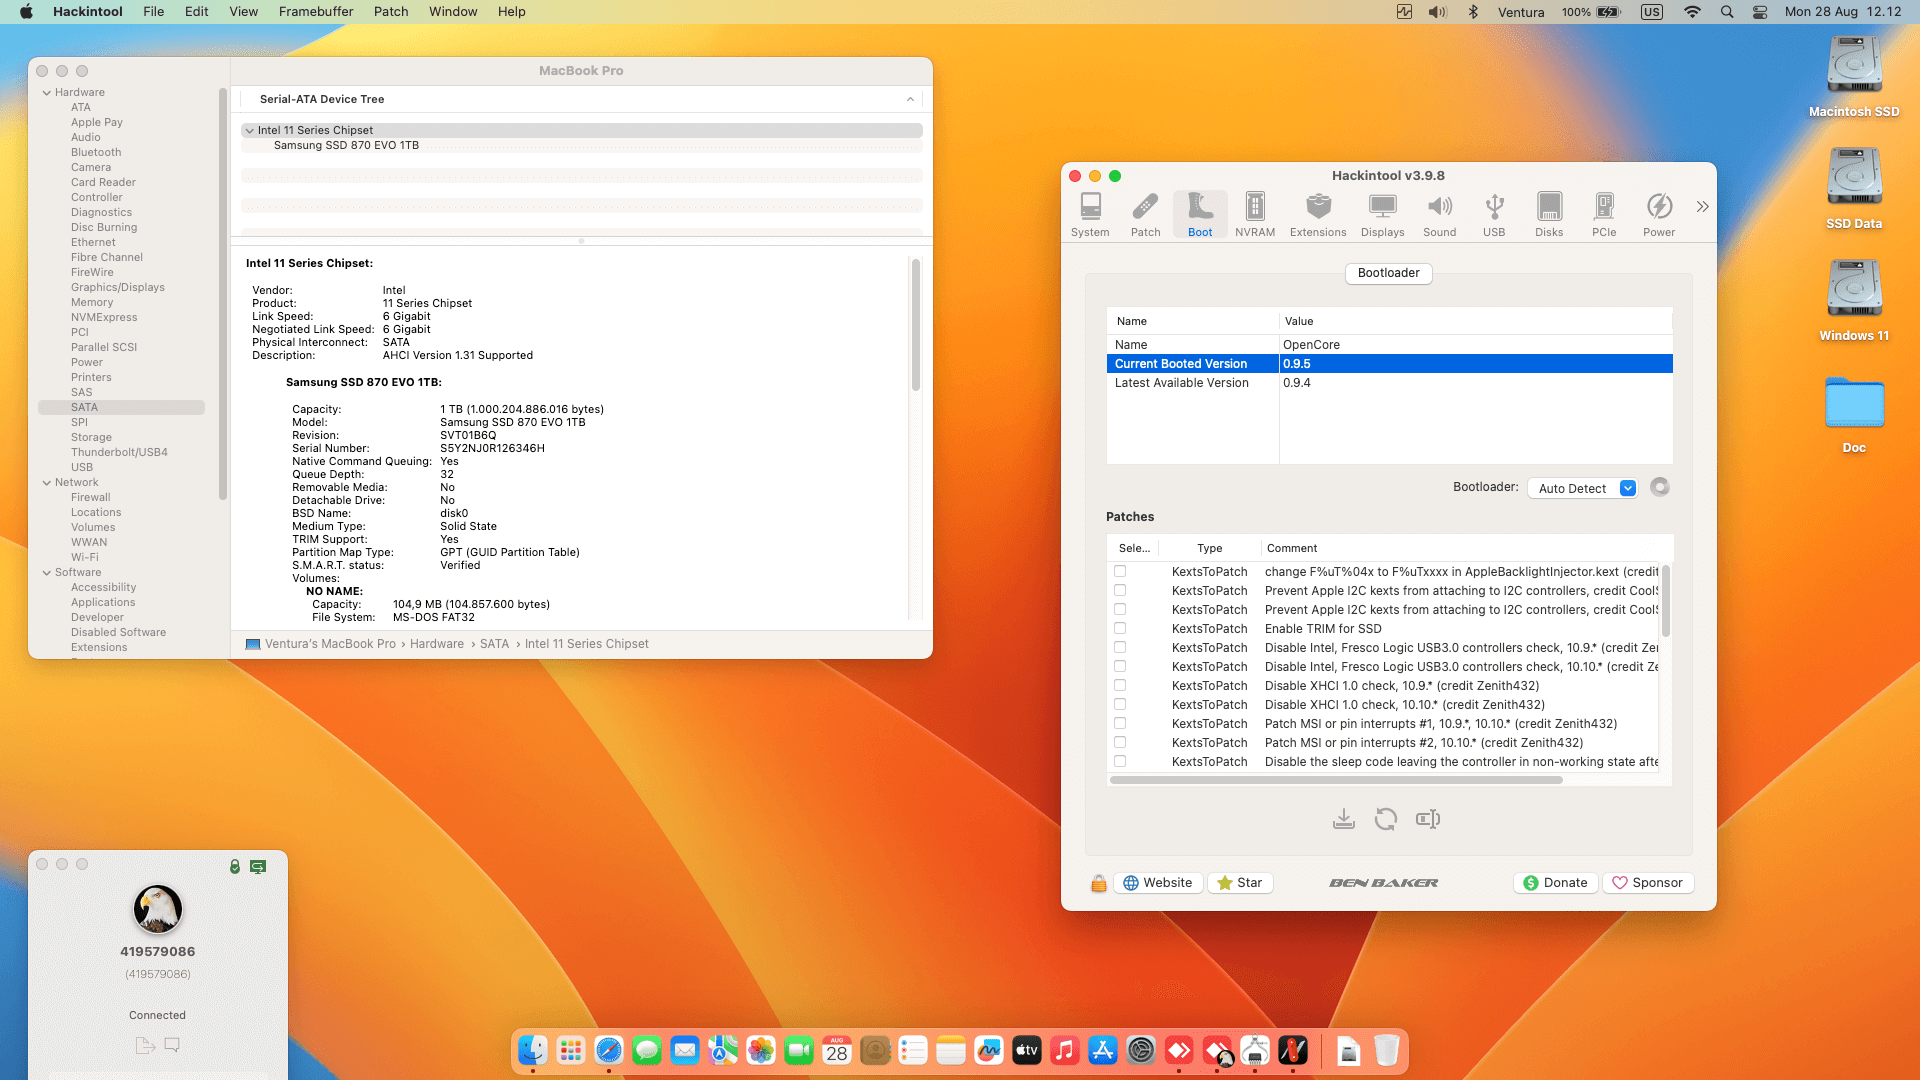Click the download patches icon below the list
Viewport: 1920px width, 1080px height.
[1344, 818]
